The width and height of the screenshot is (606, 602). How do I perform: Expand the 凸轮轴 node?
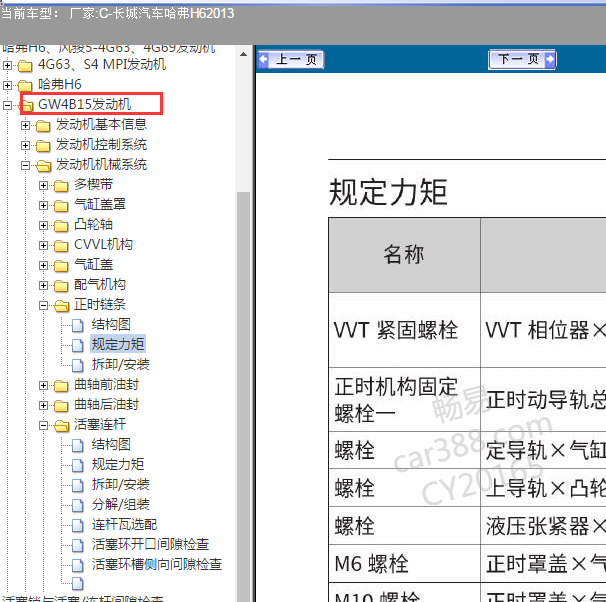pos(43,225)
